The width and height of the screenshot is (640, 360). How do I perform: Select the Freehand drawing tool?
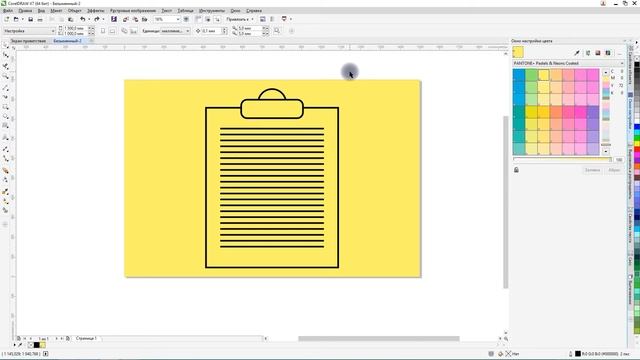(x=5, y=87)
